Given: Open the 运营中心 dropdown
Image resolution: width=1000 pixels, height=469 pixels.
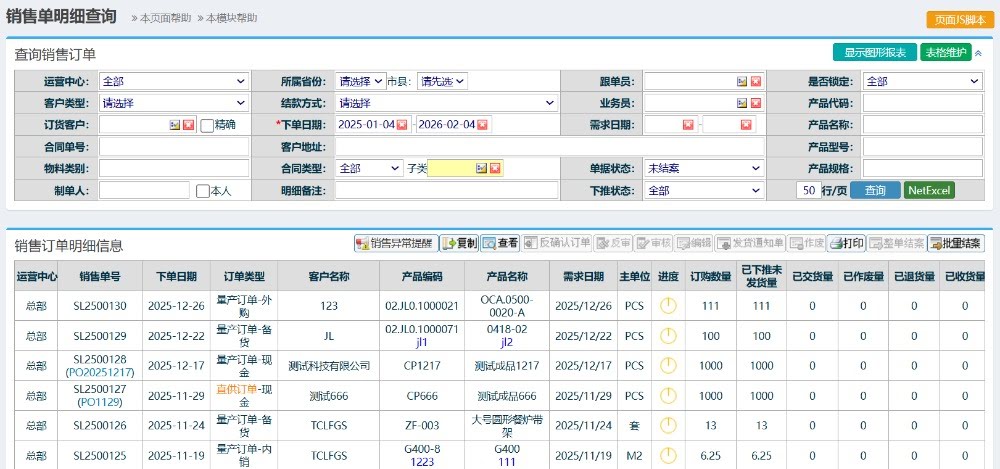Looking at the screenshot, I should (173, 81).
